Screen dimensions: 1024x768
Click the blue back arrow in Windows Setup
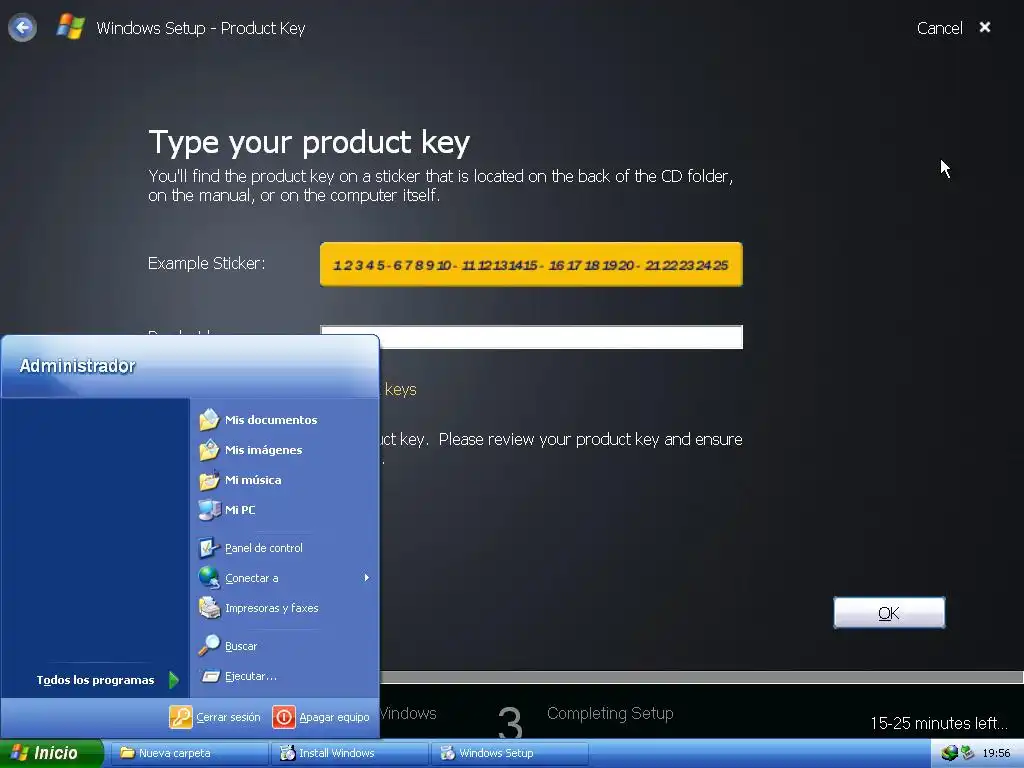(x=22, y=28)
